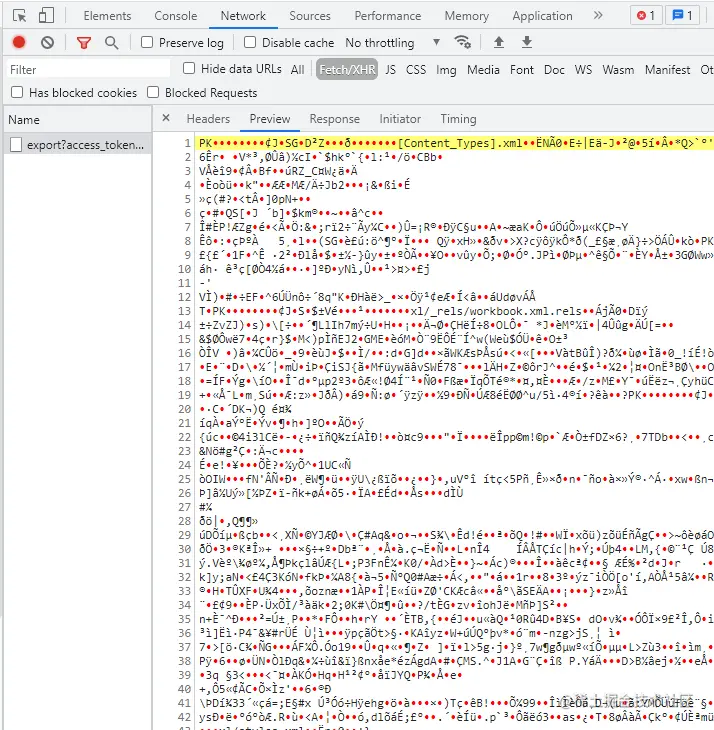Activate the inspect element picker icon
The image size is (714, 730).
(x=20, y=16)
